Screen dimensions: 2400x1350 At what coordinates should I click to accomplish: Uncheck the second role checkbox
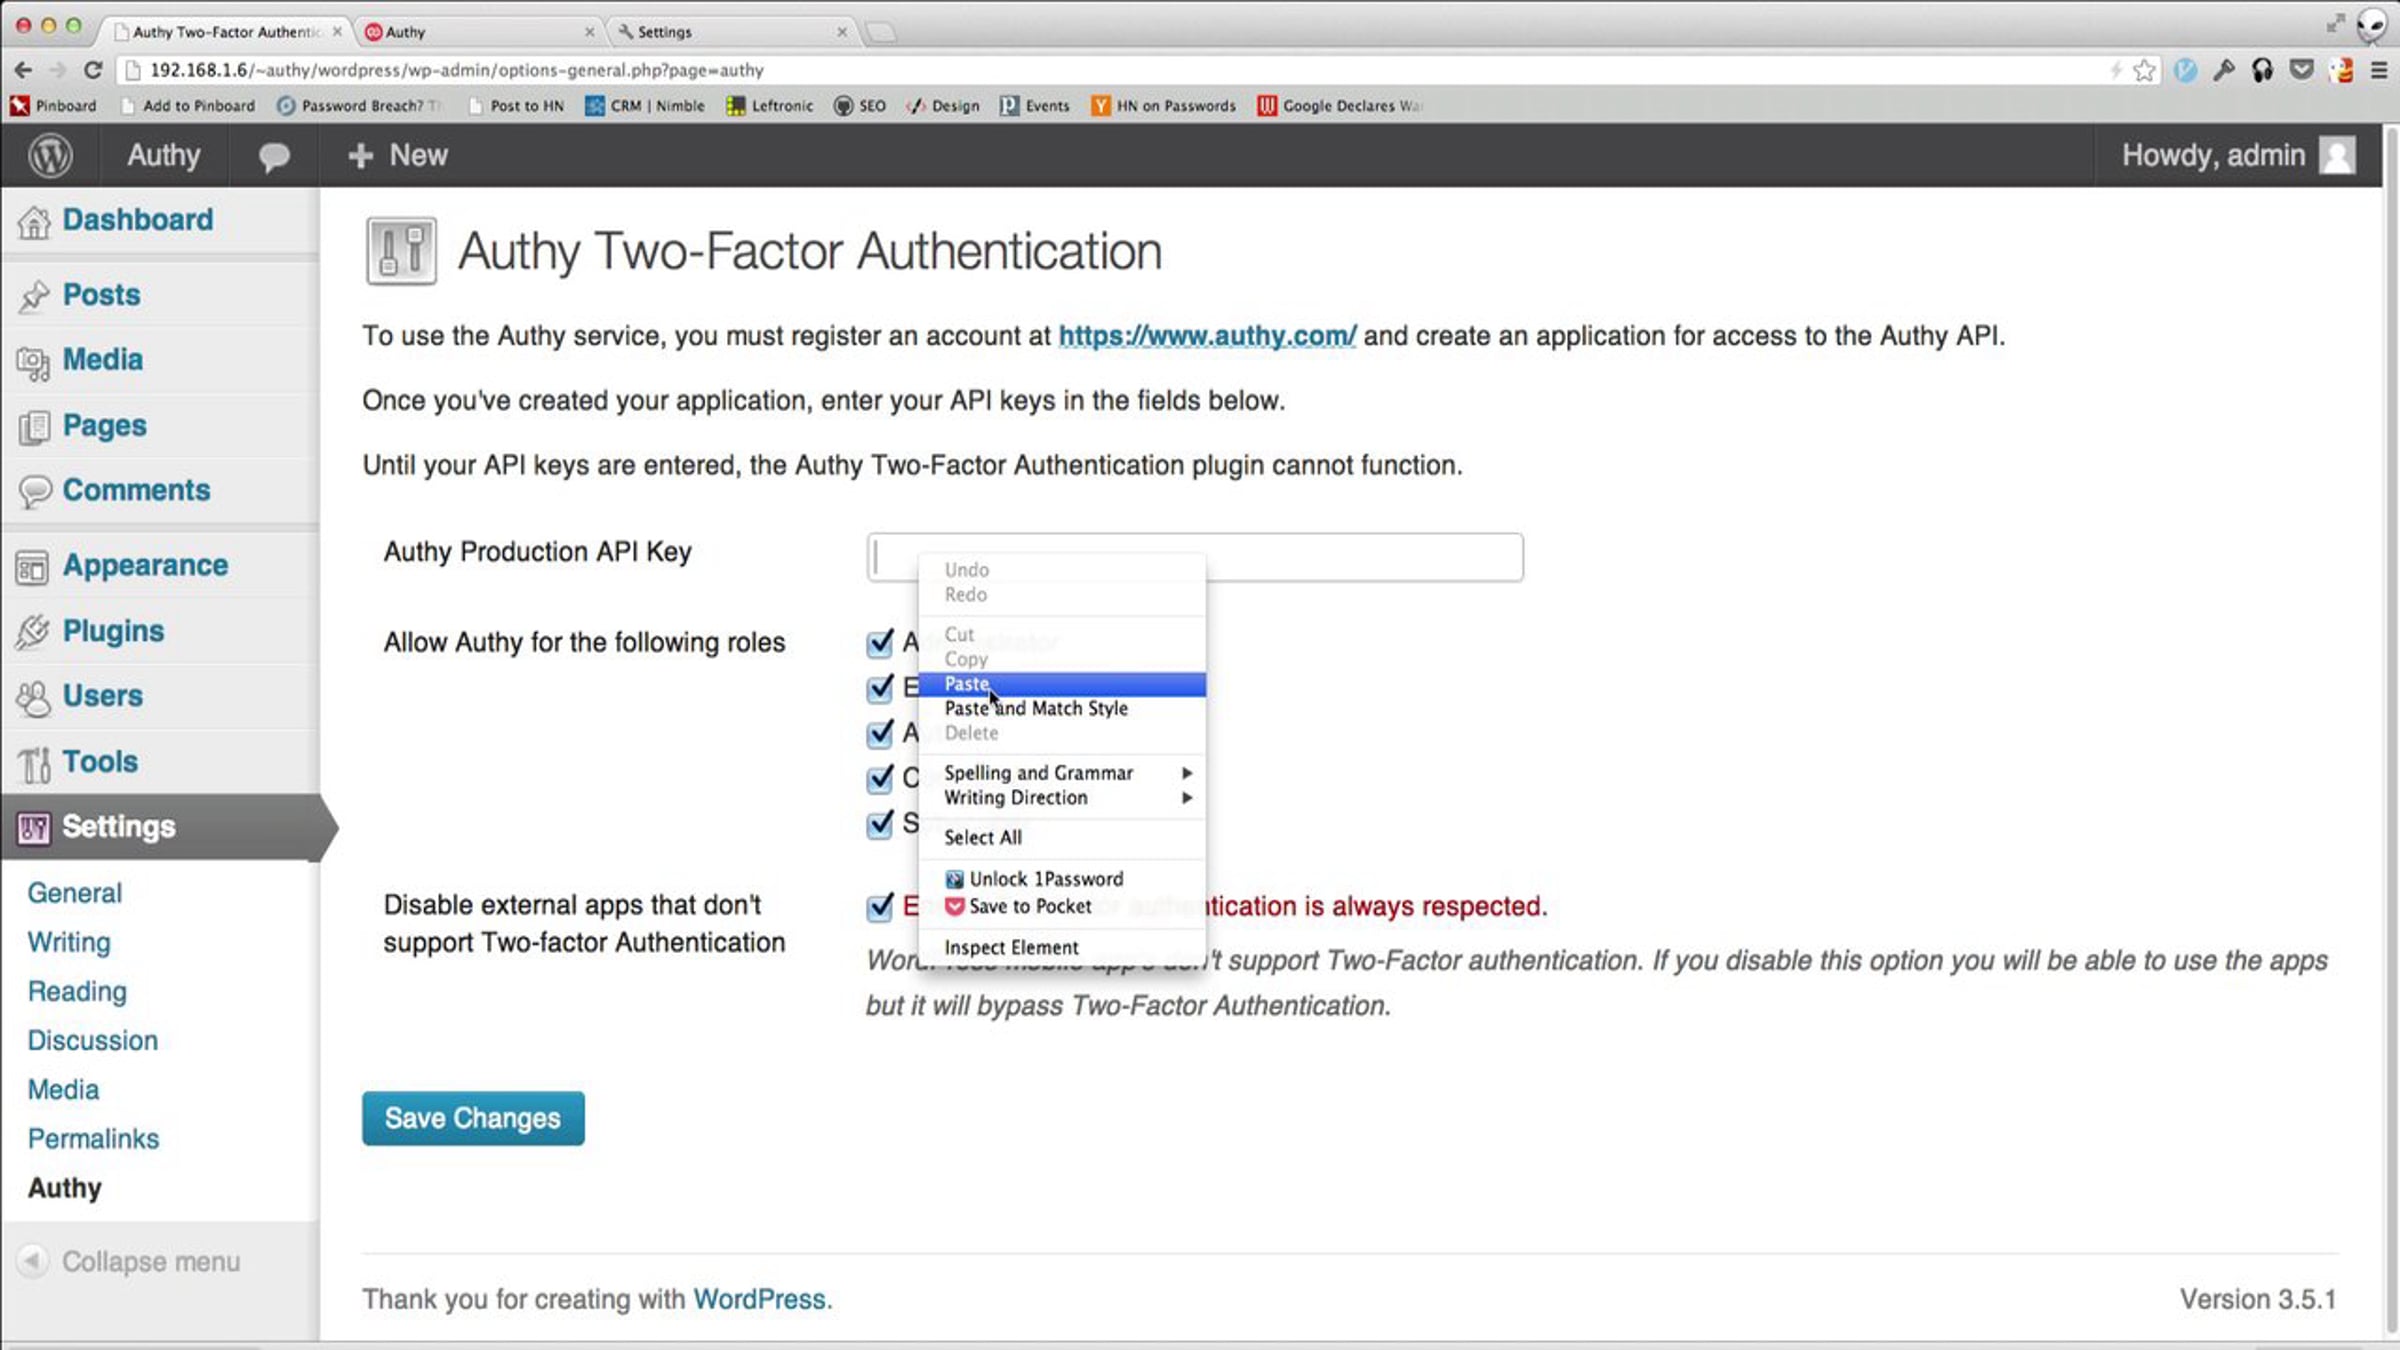click(880, 688)
